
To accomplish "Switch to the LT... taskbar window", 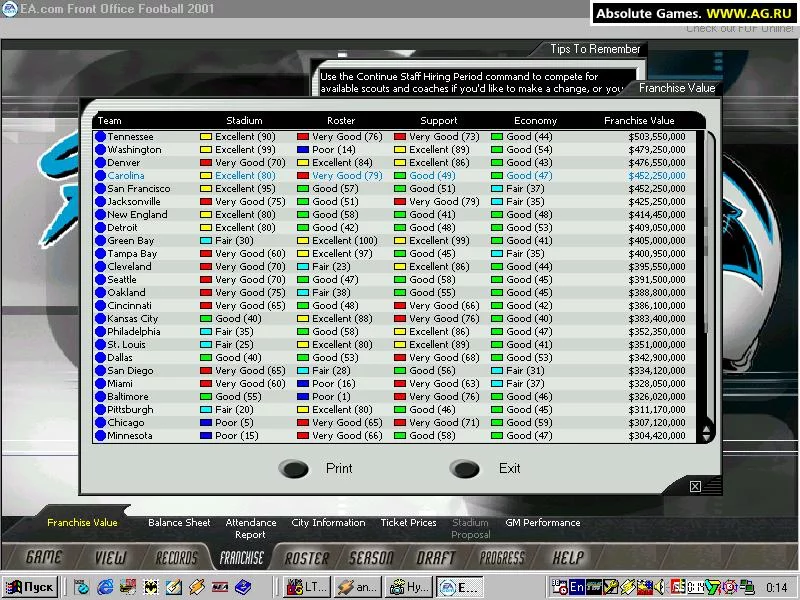I will click(307, 587).
